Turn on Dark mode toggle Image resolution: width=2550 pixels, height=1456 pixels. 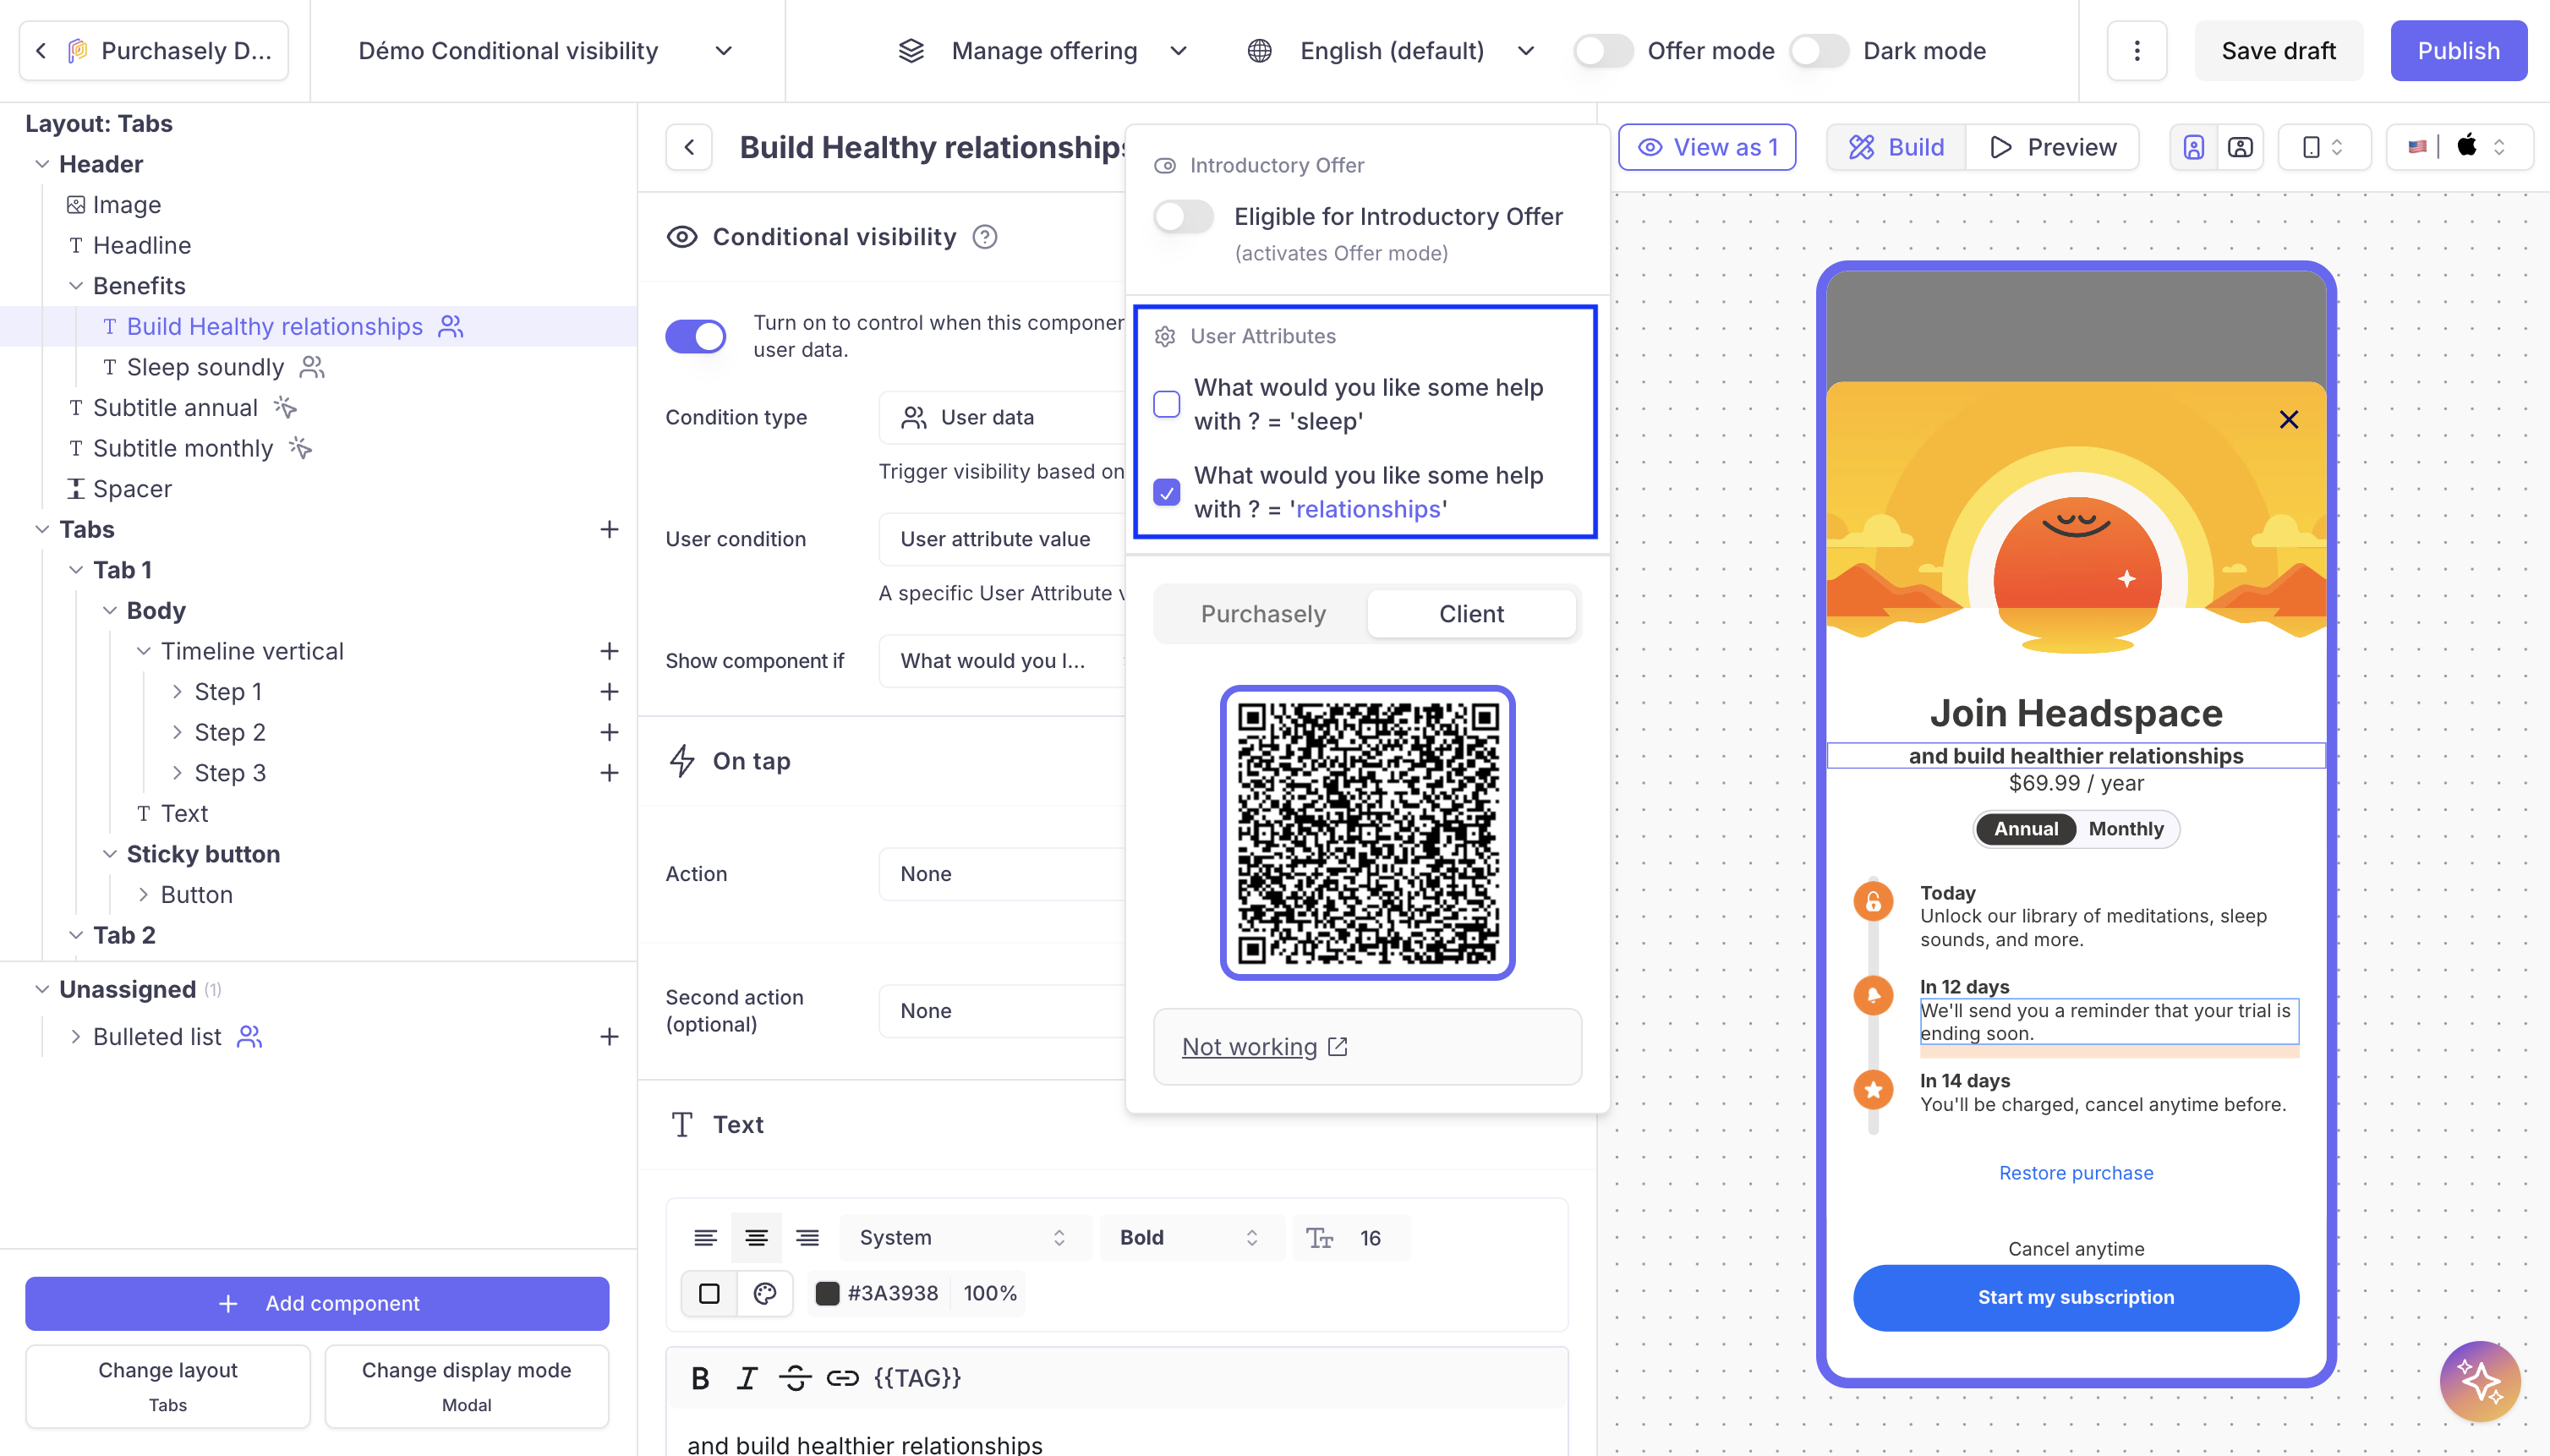[x=1818, y=51]
